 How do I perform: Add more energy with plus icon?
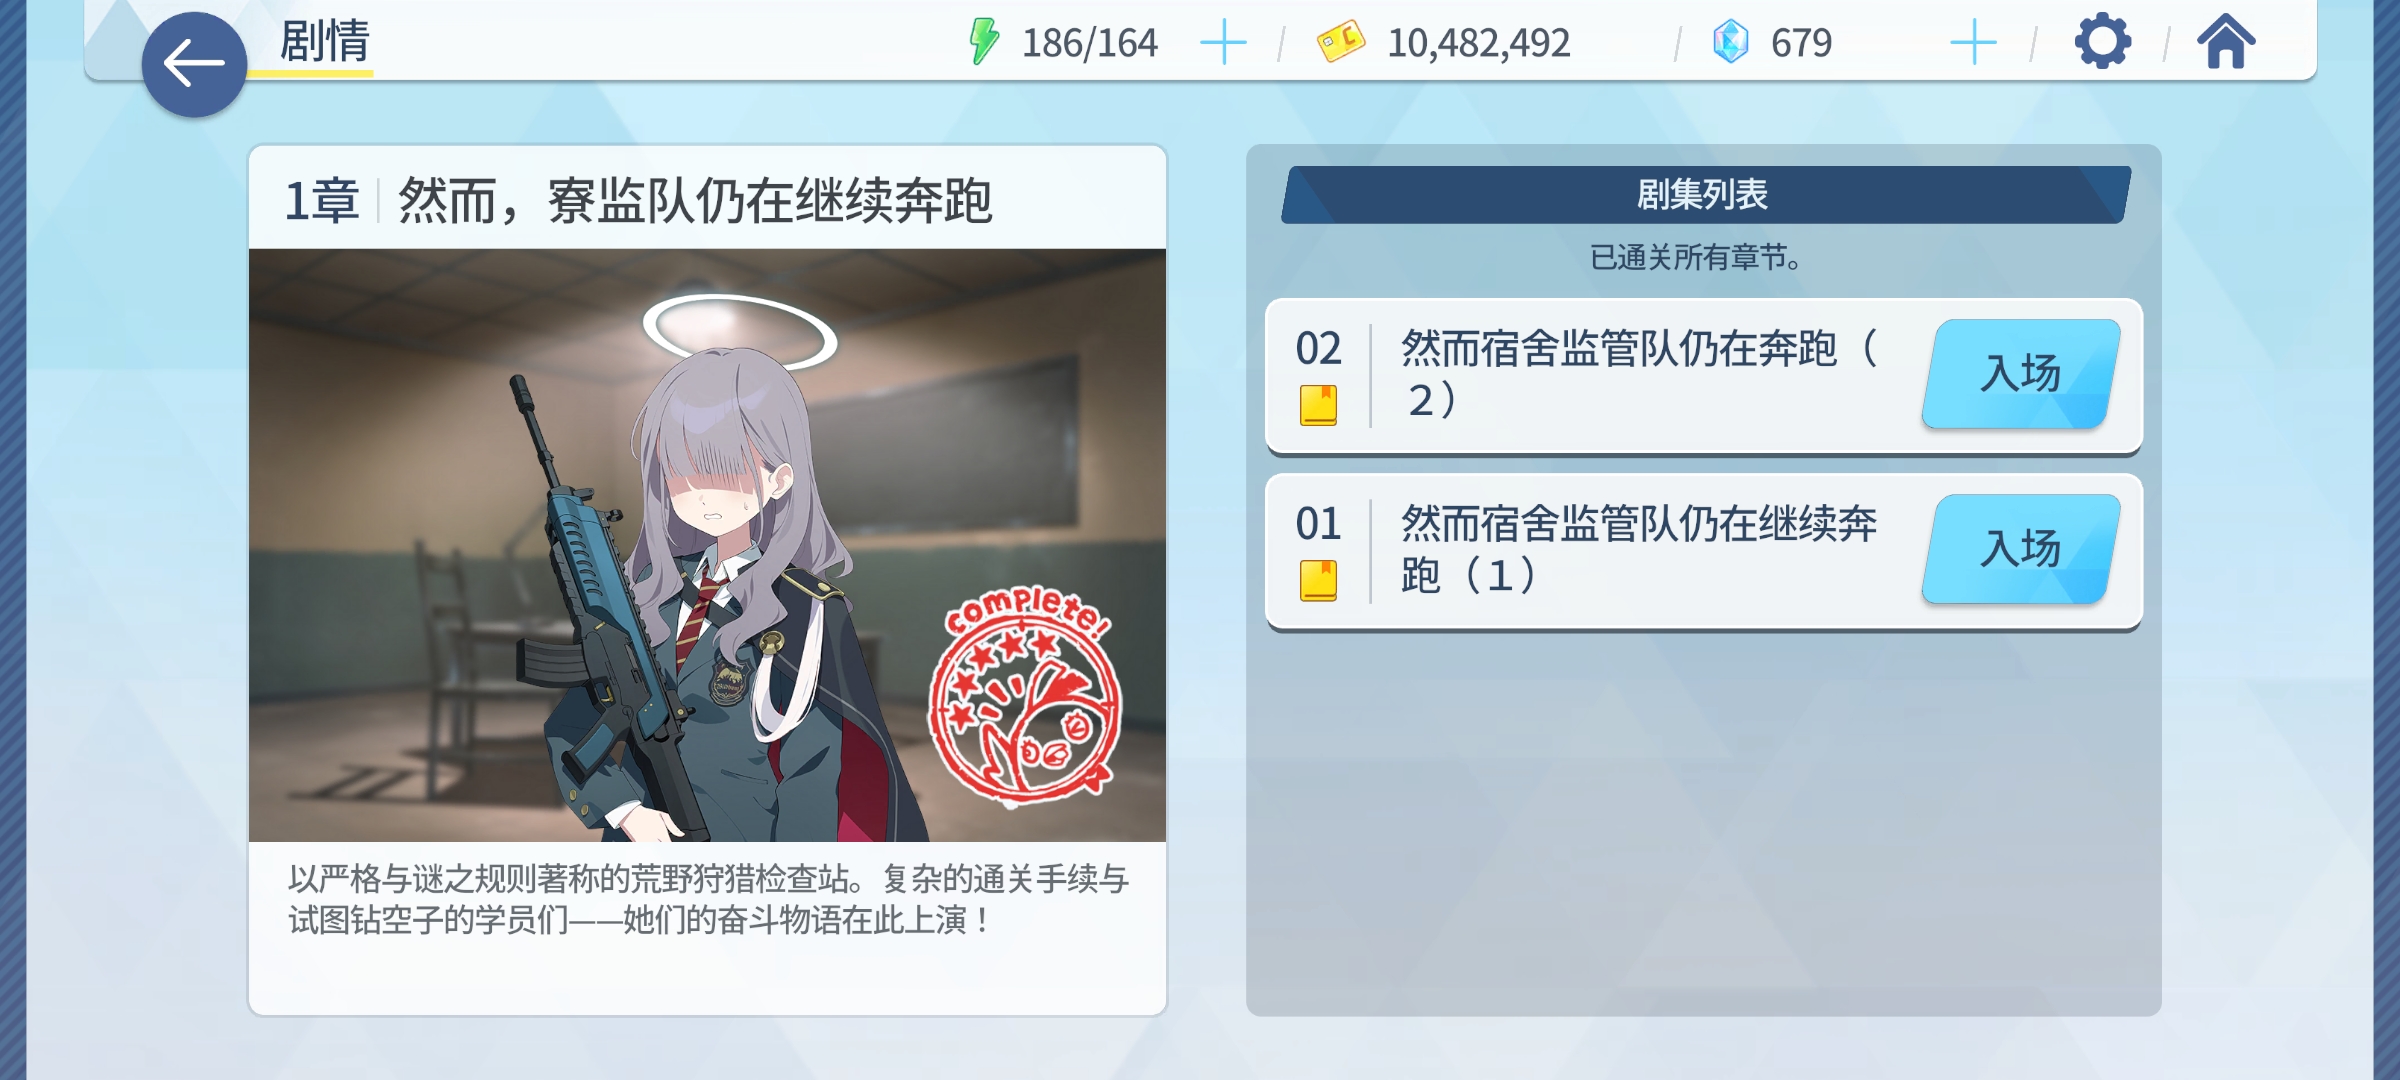pyautogui.click(x=1223, y=43)
